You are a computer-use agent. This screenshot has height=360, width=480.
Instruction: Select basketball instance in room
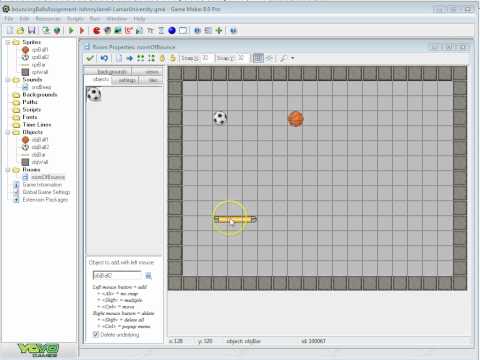pos(295,119)
